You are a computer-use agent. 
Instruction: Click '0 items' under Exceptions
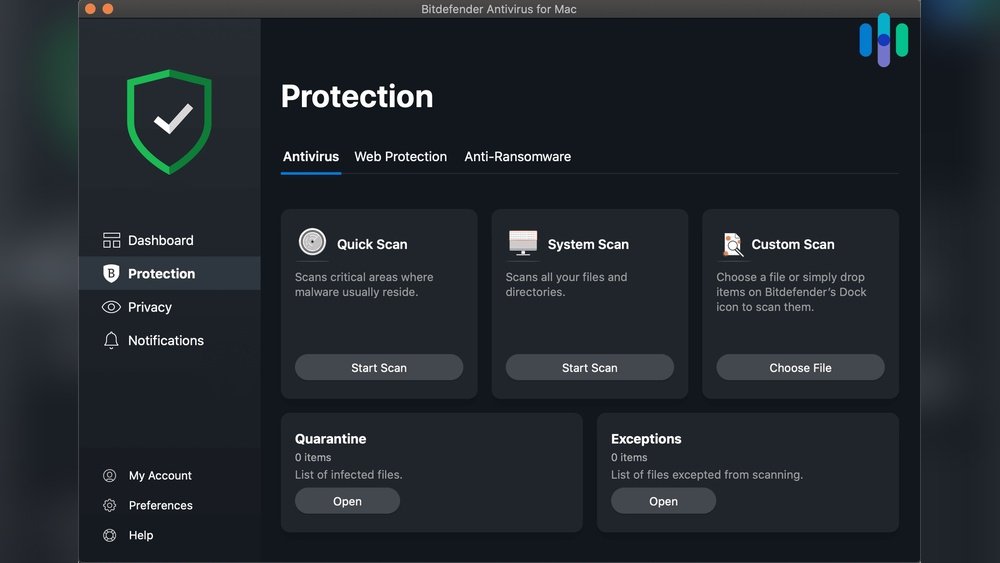click(629, 457)
